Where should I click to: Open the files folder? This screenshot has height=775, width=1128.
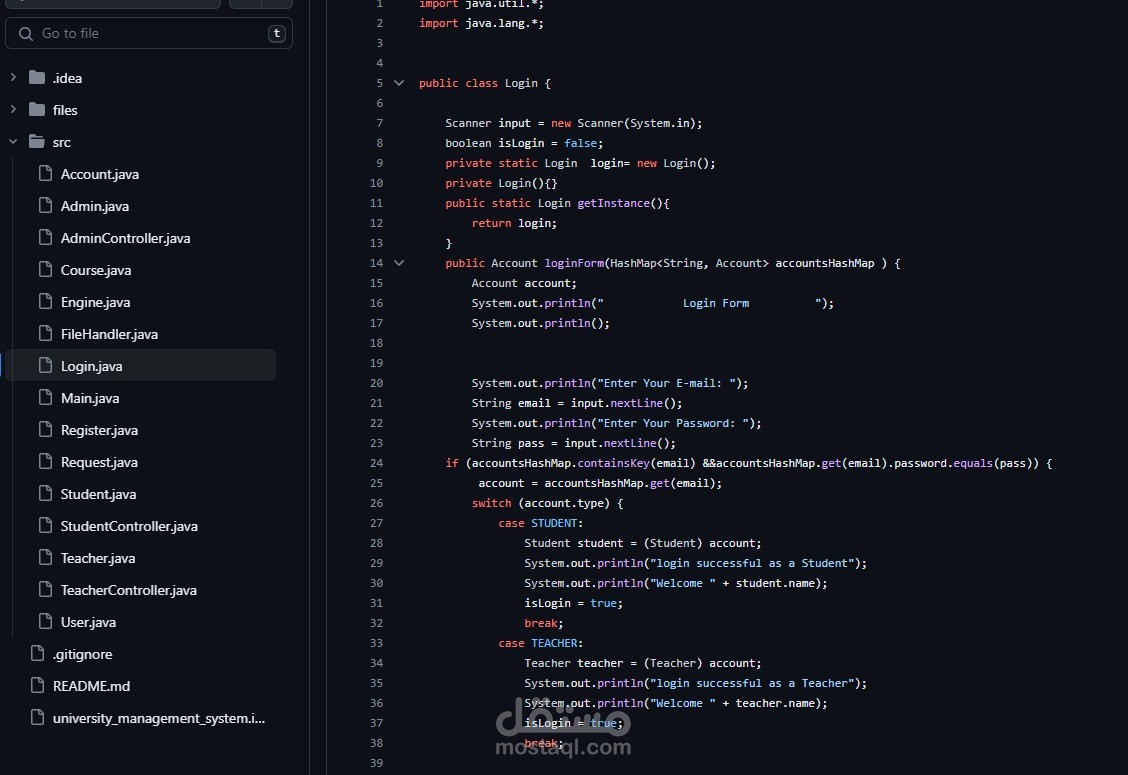pos(65,110)
